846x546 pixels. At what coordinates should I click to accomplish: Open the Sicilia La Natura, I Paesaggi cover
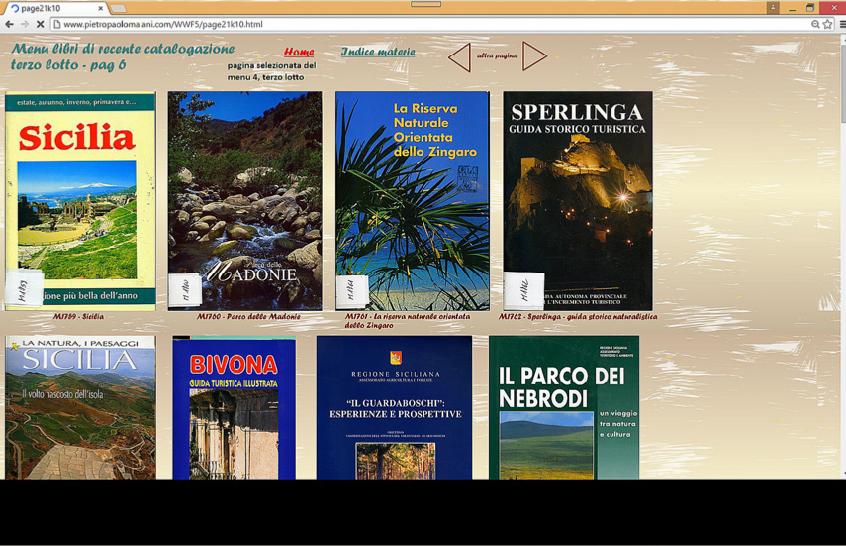[80, 407]
